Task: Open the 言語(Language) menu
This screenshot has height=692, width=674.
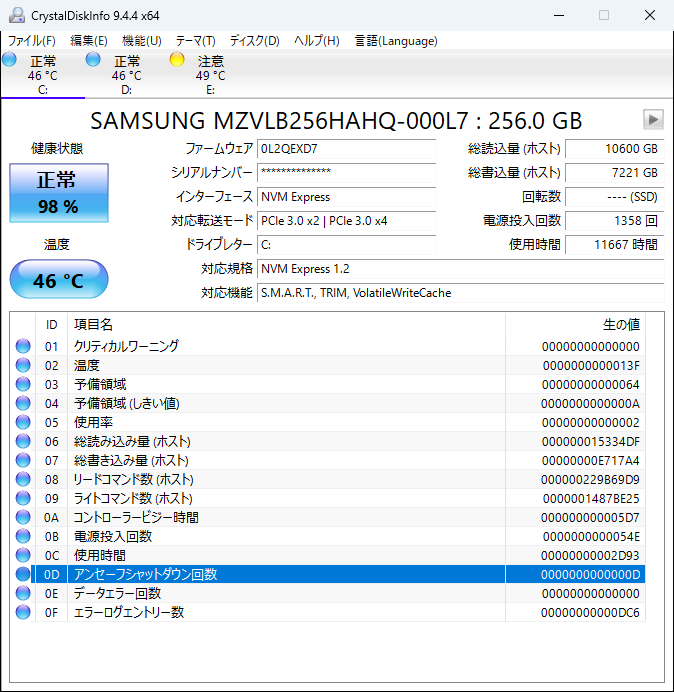Action: (396, 41)
